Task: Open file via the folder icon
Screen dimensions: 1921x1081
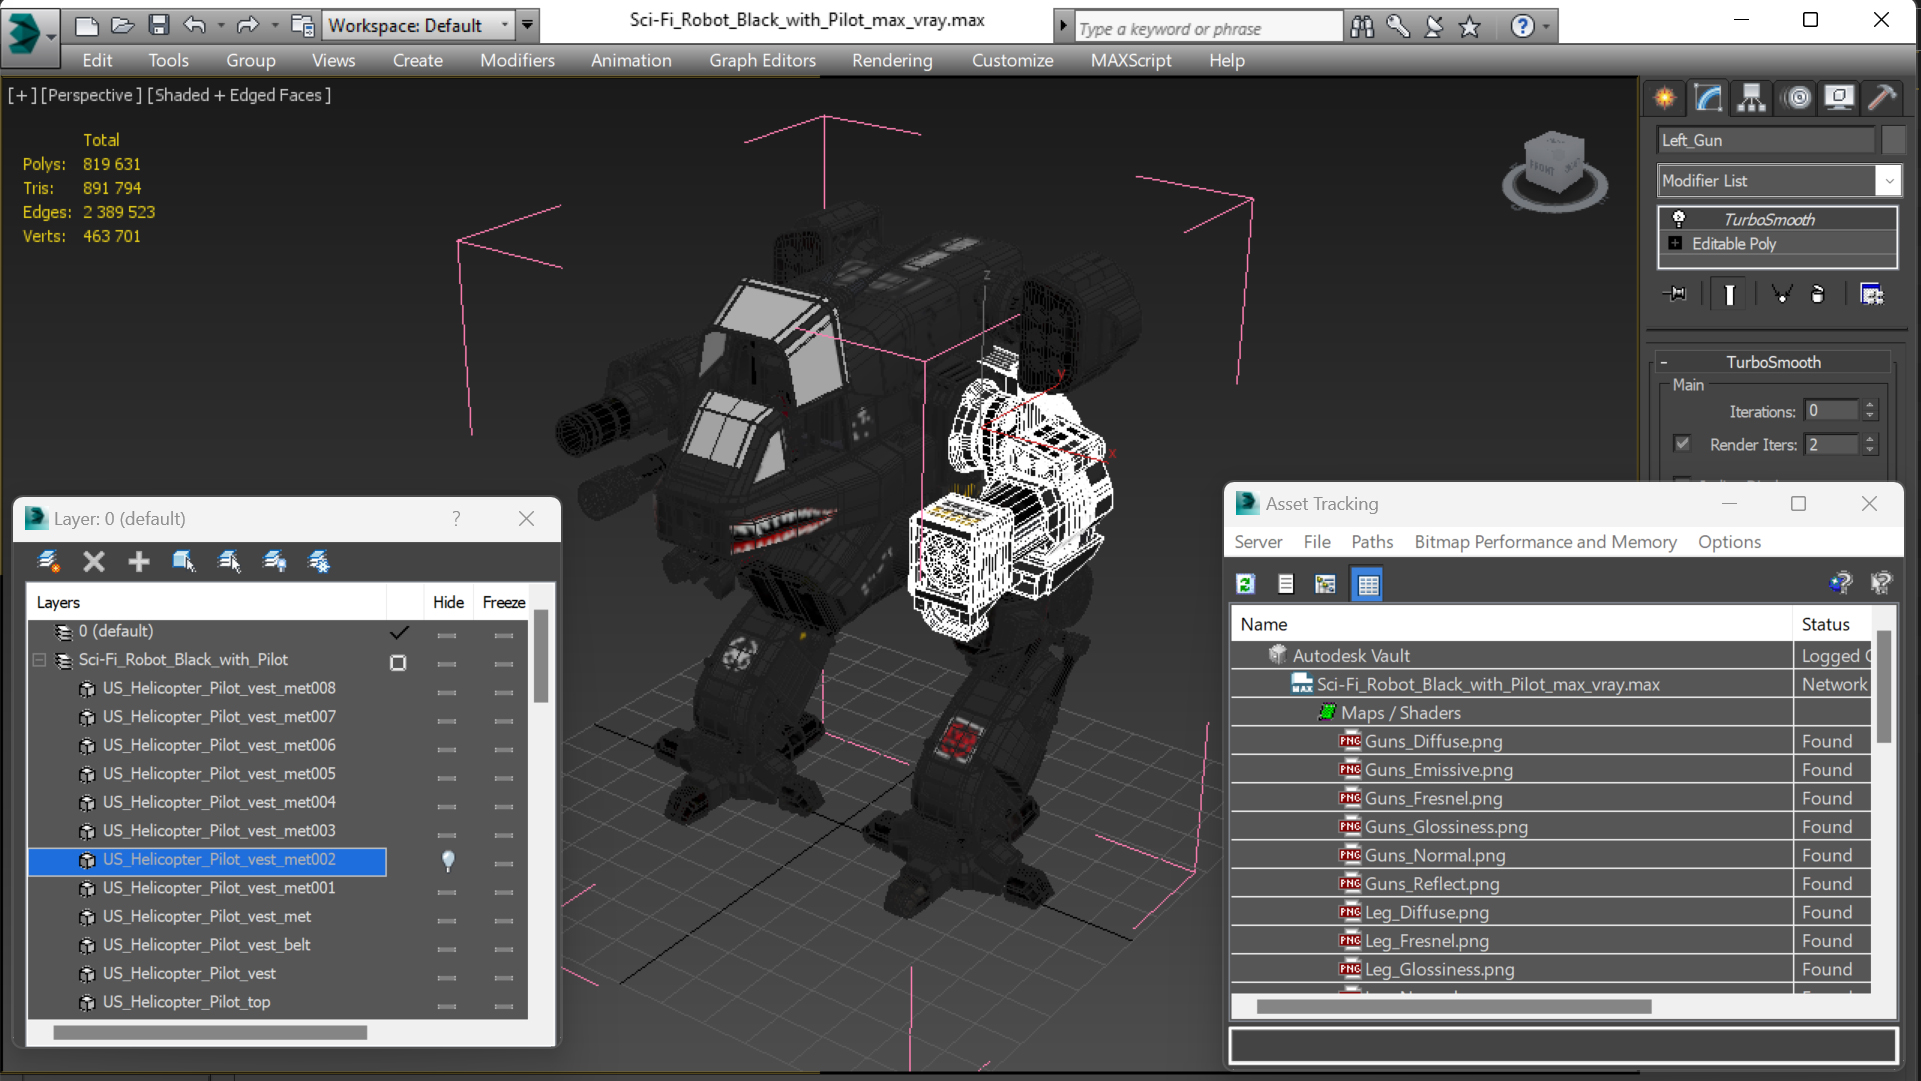Action: 122,25
